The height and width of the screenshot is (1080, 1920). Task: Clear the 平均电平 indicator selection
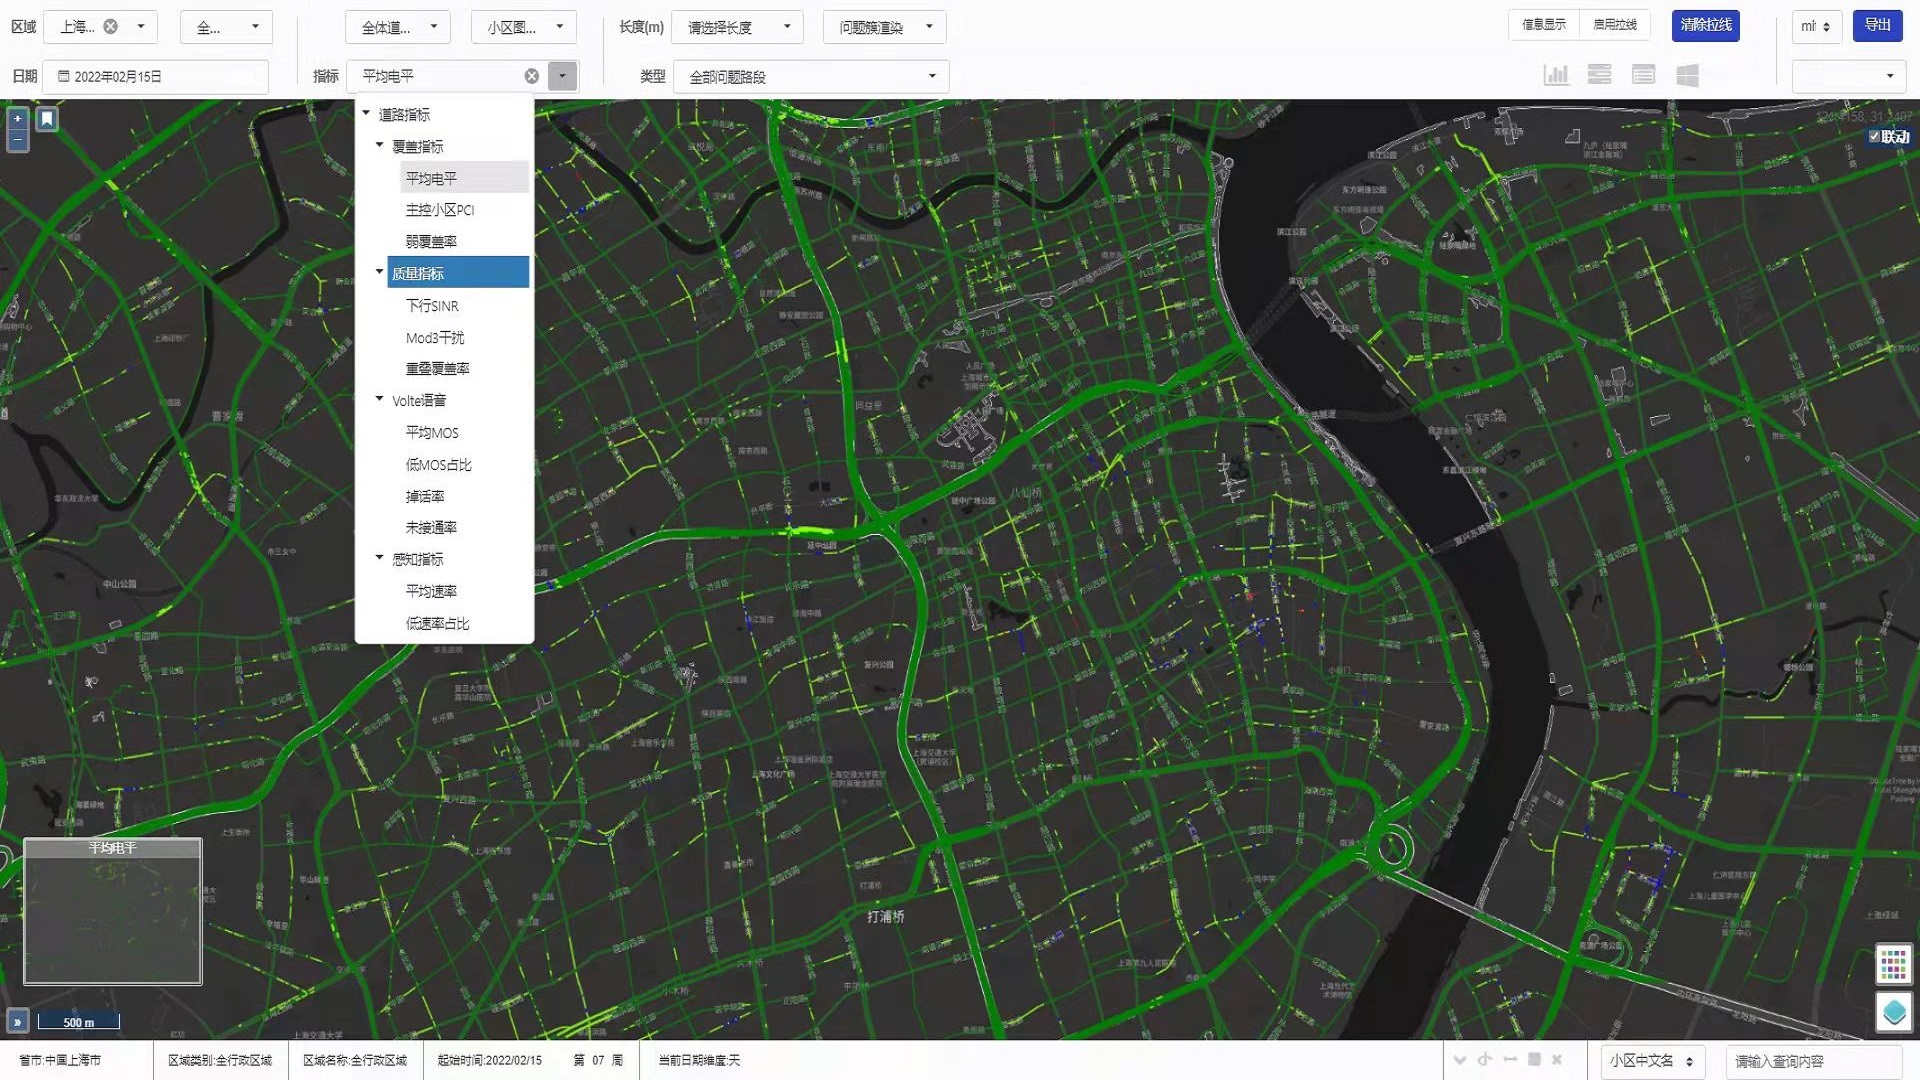532,76
